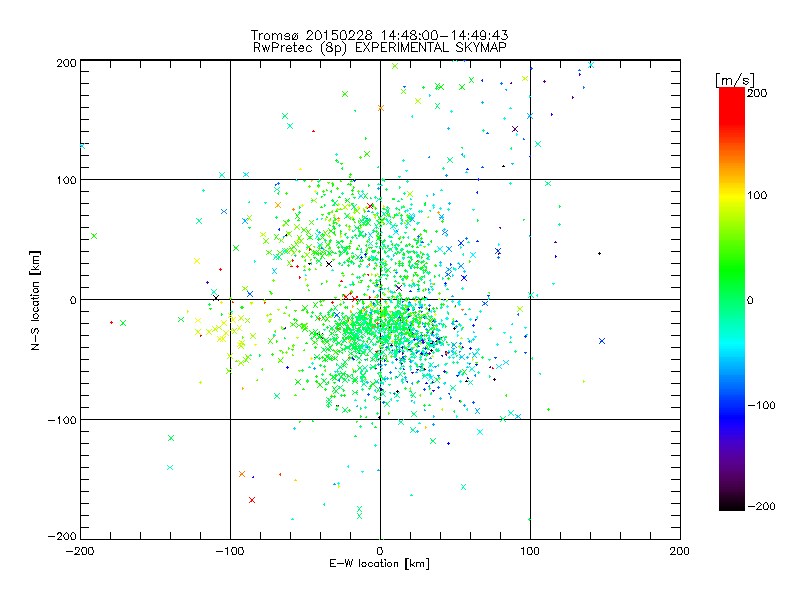The width and height of the screenshot is (800, 600).
Task: Click color bar tick label '0'
Action: pos(750,301)
